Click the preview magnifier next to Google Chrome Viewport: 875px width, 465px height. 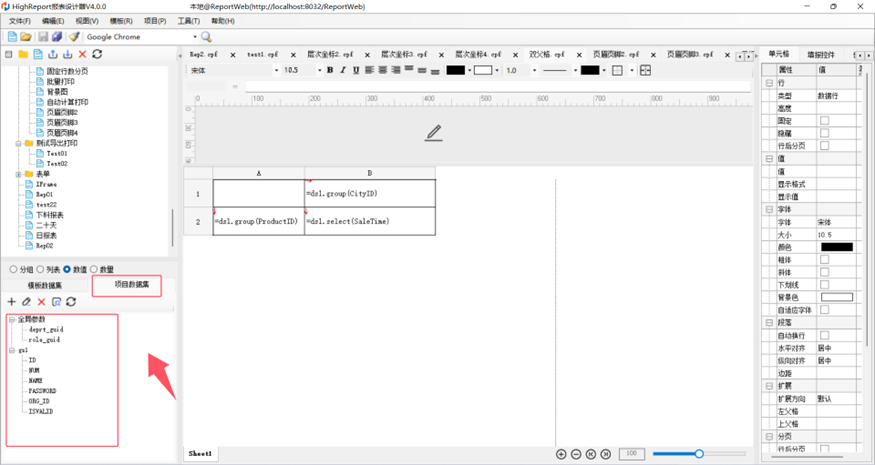pos(207,37)
